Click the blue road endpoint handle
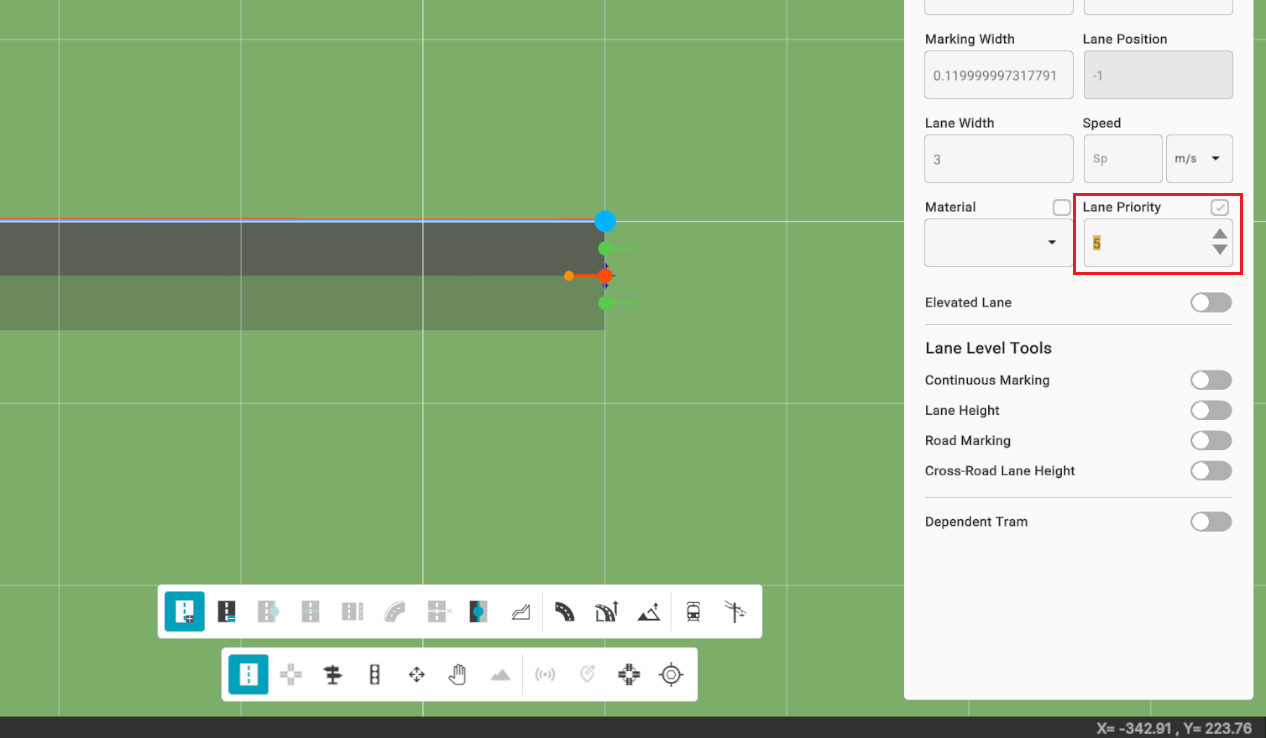1266x738 pixels. (605, 221)
